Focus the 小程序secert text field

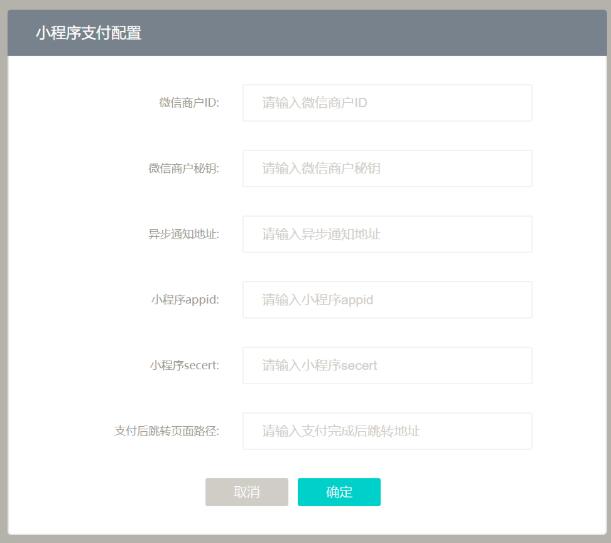(x=387, y=365)
